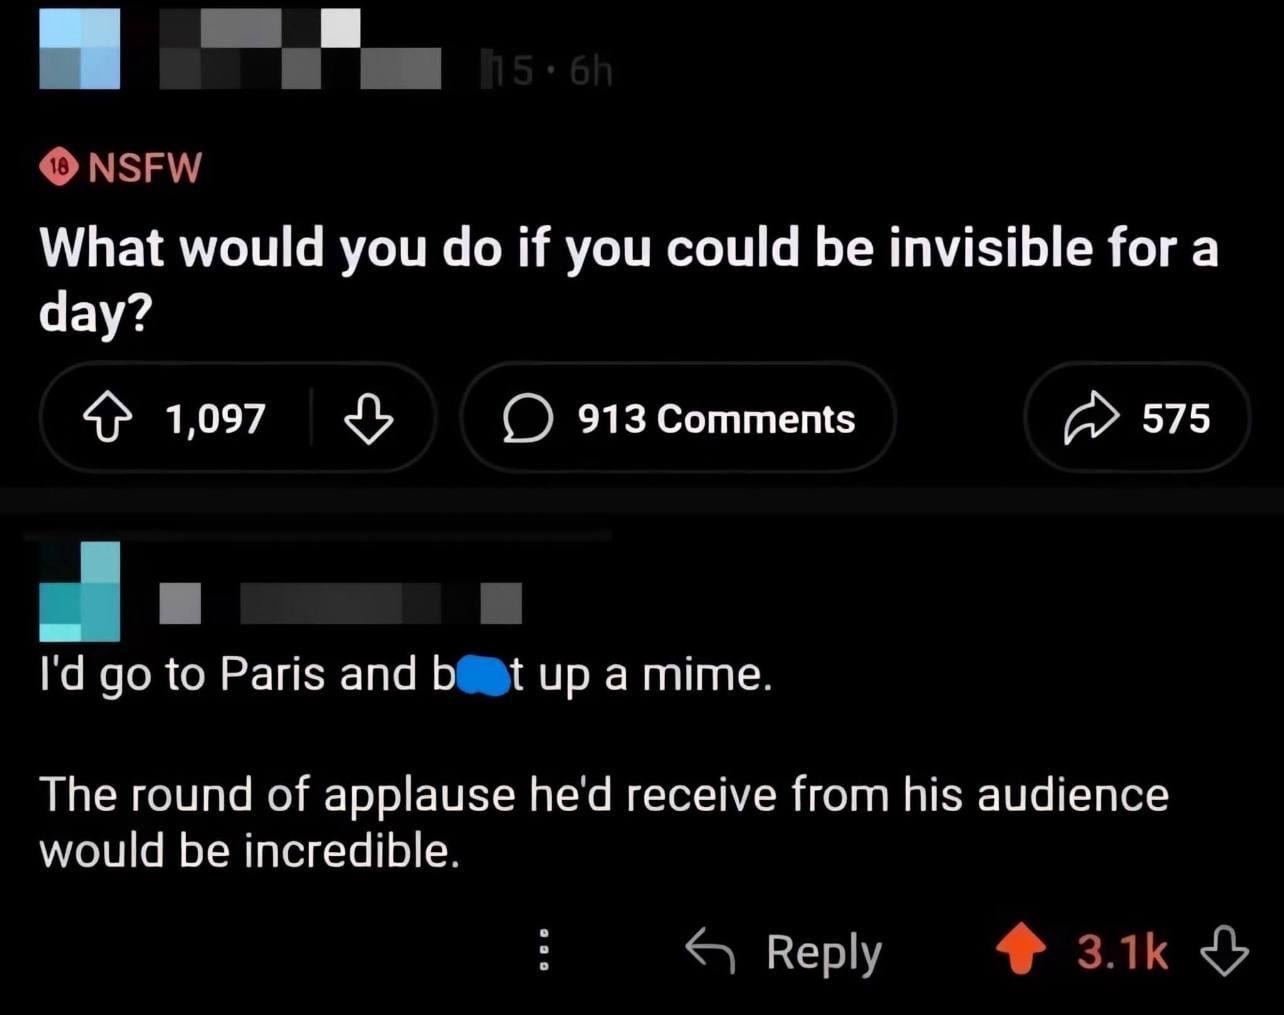Open the blurred commenter username
Viewport: 1284px width, 1015px height.
[340, 603]
